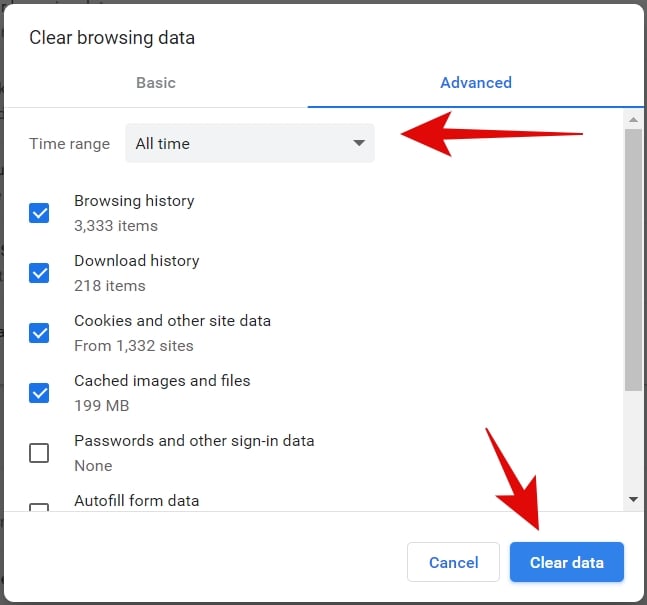Select the Advanced tab
The width and height of the screenshot is (647, 605).
(x=476, y=83)
